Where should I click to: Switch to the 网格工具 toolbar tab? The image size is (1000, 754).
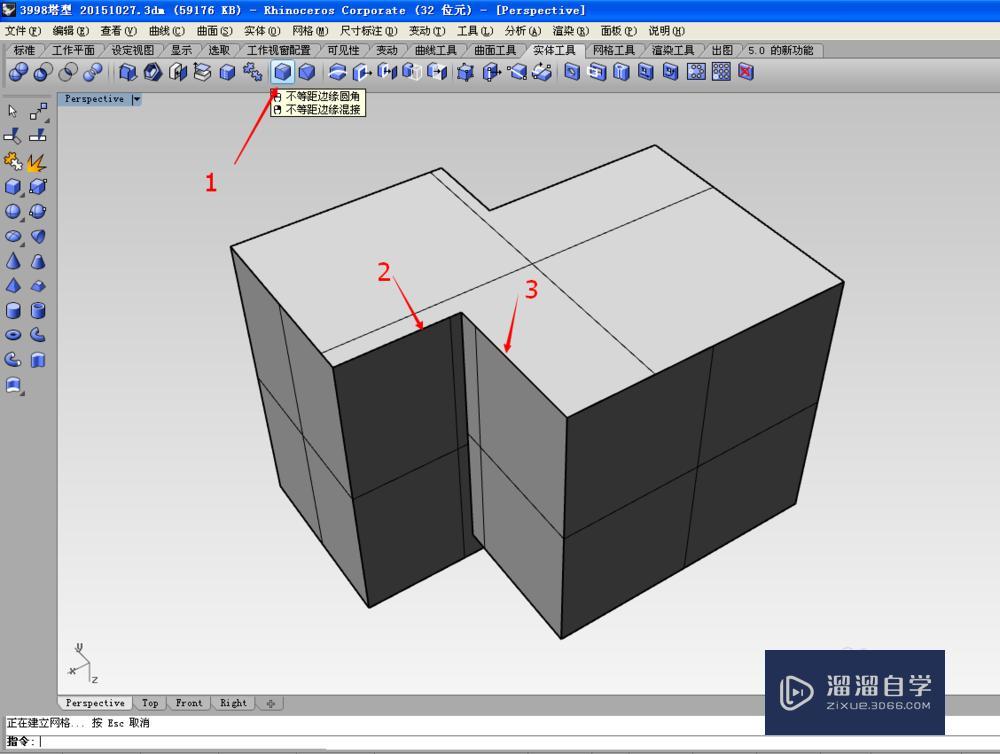pyautogui.click(x=614, y=50)
